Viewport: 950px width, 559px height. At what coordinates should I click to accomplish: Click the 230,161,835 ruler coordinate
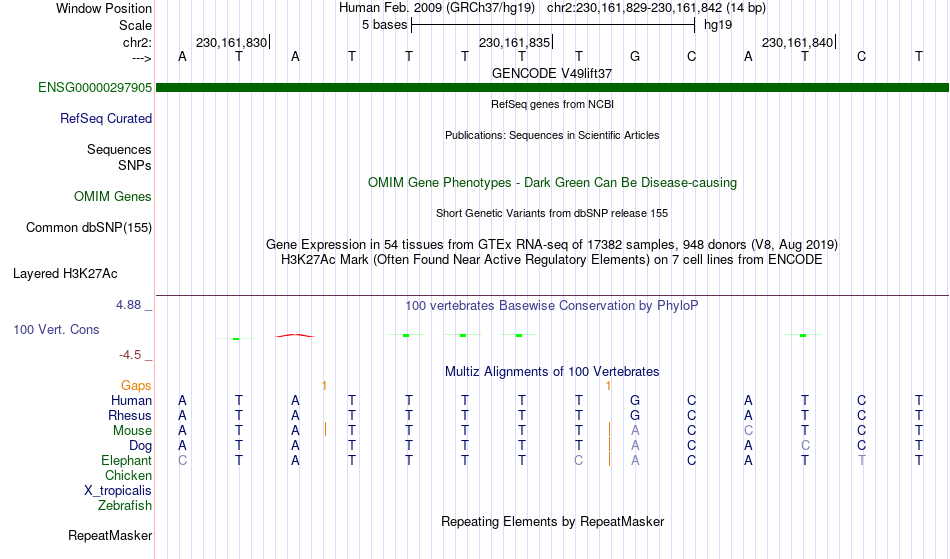point(514,42)
